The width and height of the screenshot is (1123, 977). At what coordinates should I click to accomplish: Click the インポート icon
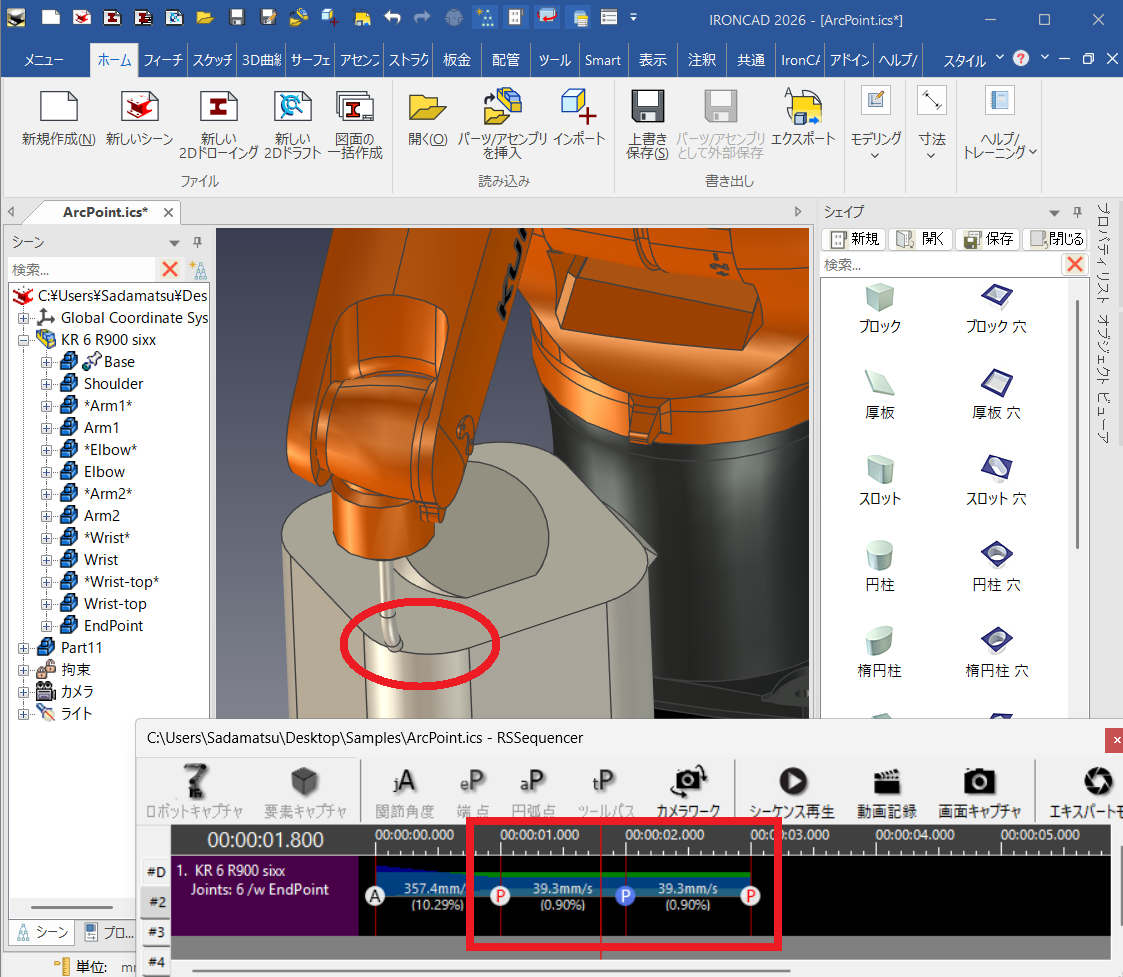tap(579, 106)
